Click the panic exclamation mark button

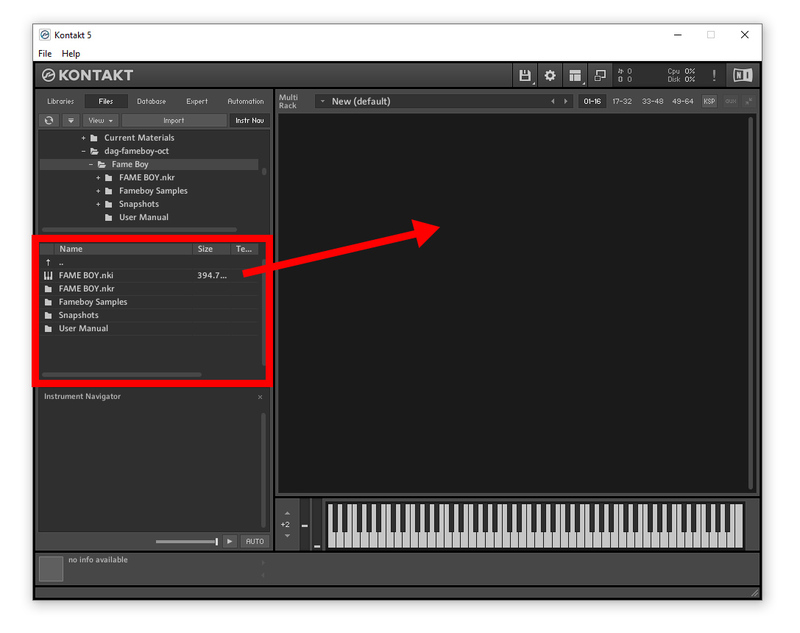tap(714, 75)
